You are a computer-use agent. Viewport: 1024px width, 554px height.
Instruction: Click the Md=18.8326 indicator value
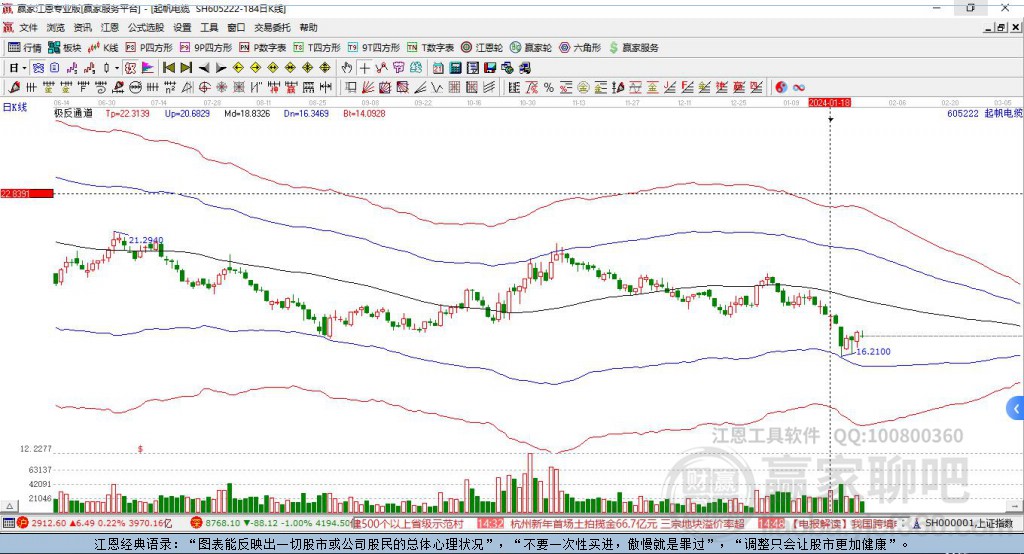[247, 113]
